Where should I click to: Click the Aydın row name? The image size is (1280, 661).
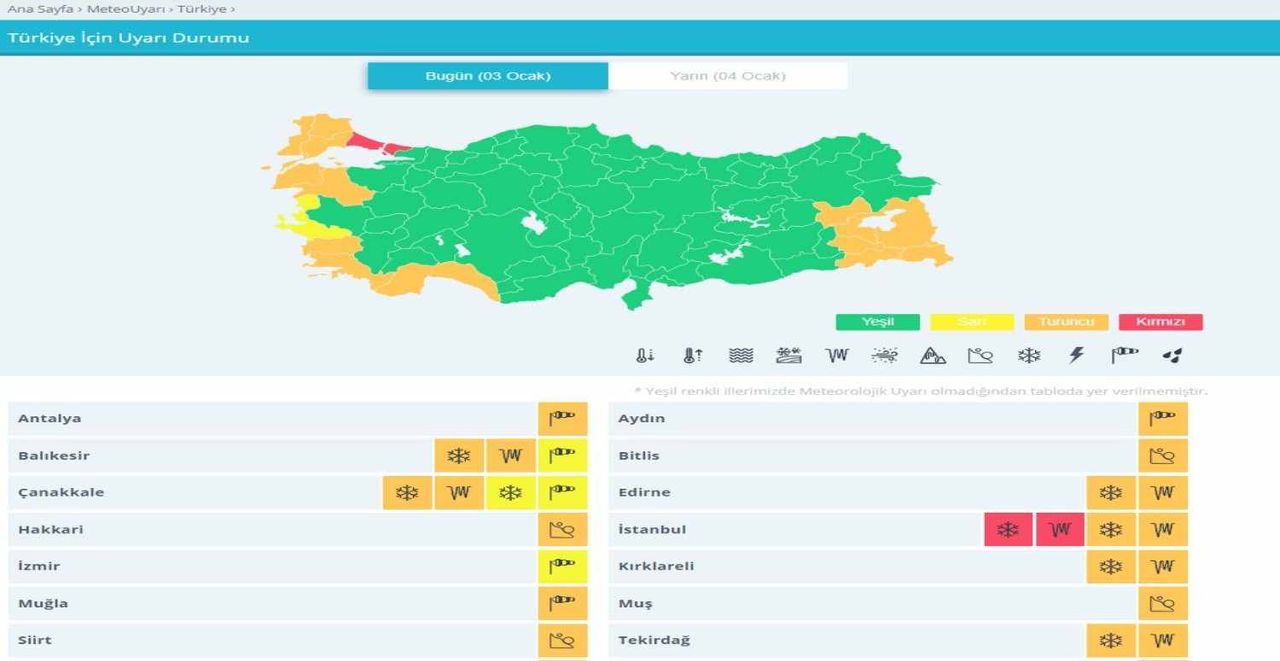(641, 418)
